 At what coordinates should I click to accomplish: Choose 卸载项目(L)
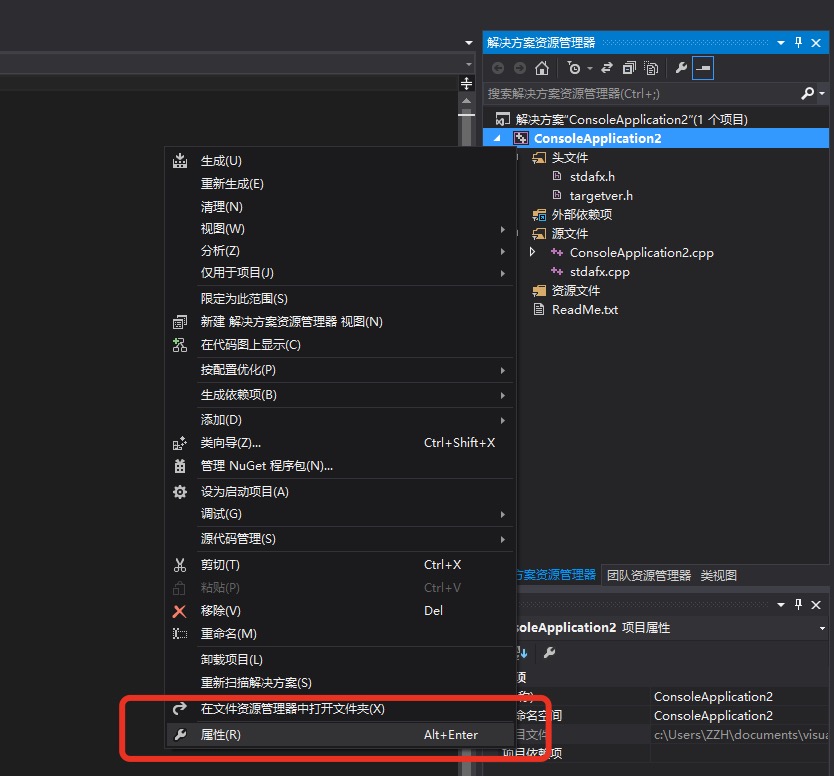339,660
